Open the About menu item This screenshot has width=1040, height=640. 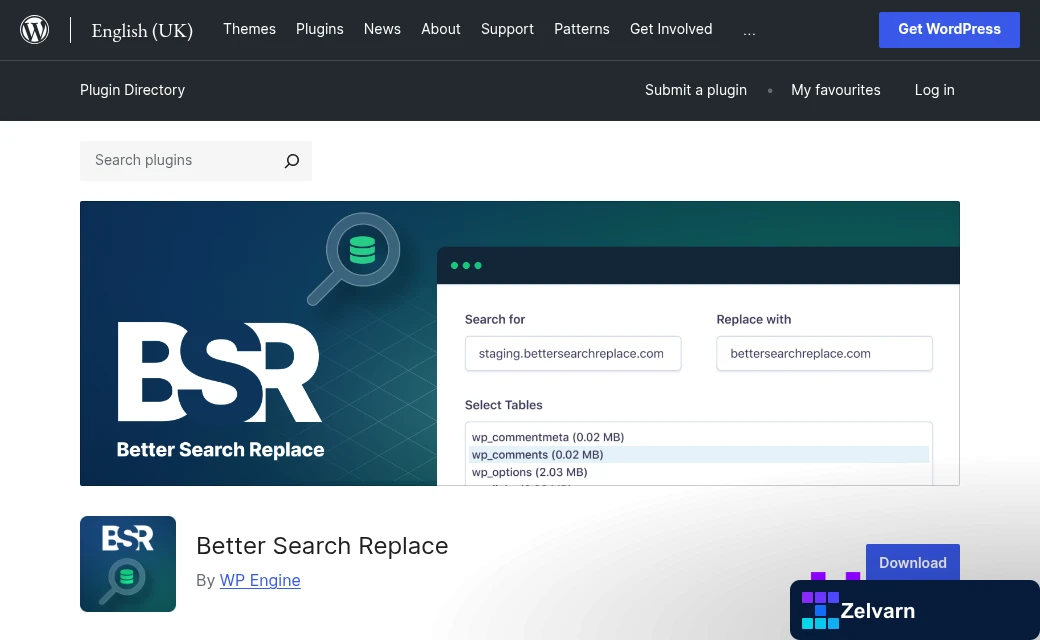point(440,29)
